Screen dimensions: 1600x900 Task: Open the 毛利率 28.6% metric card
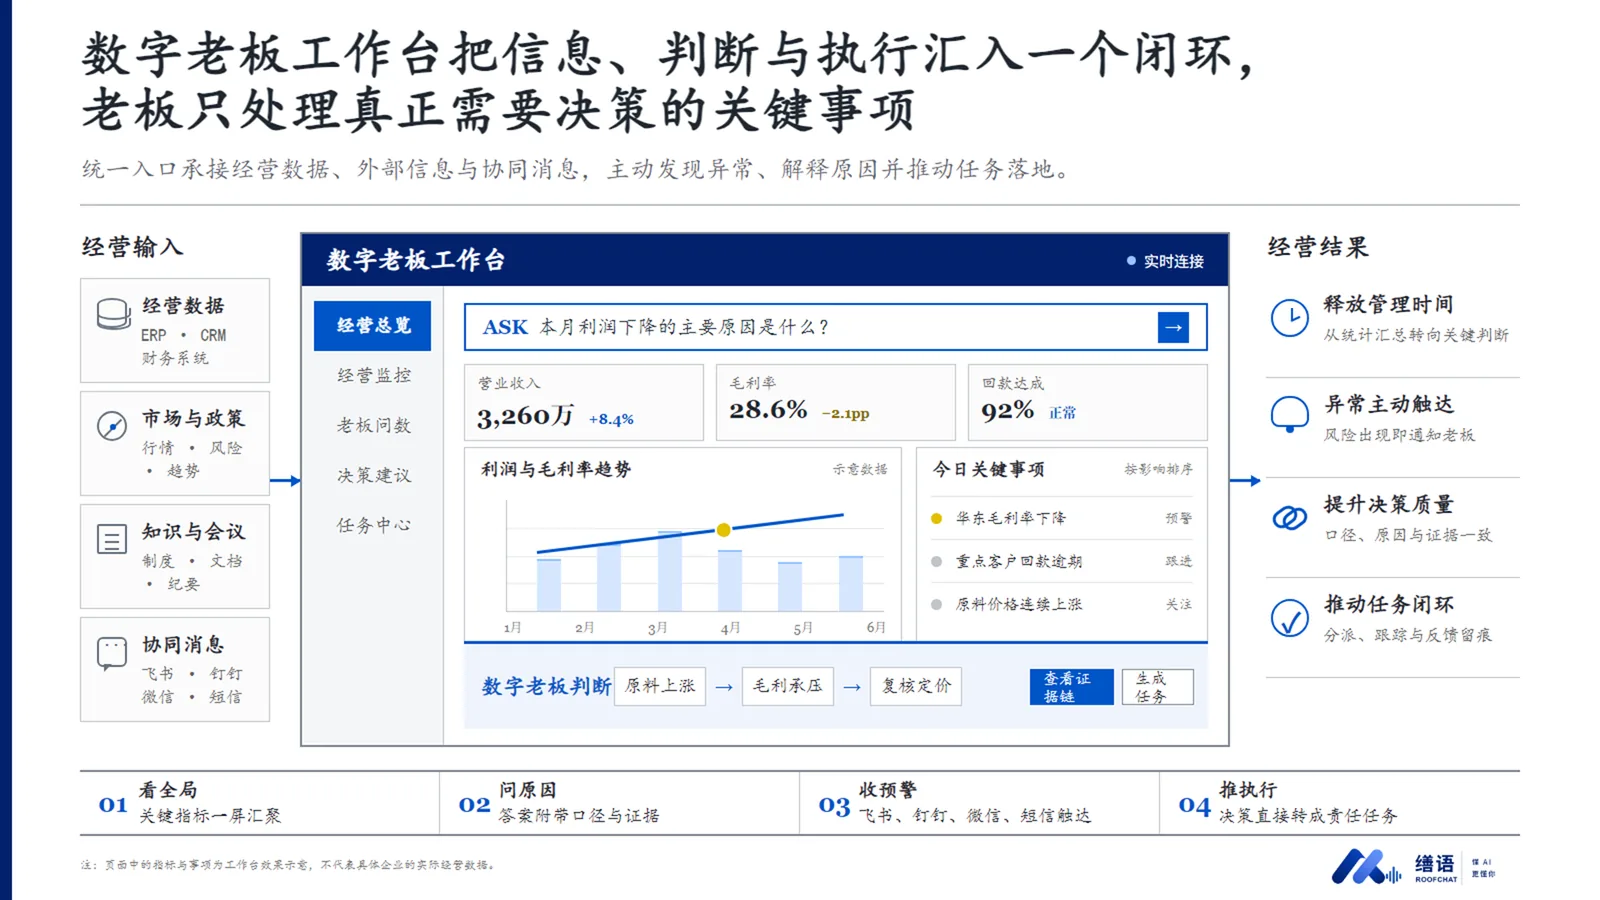point(836,403)
